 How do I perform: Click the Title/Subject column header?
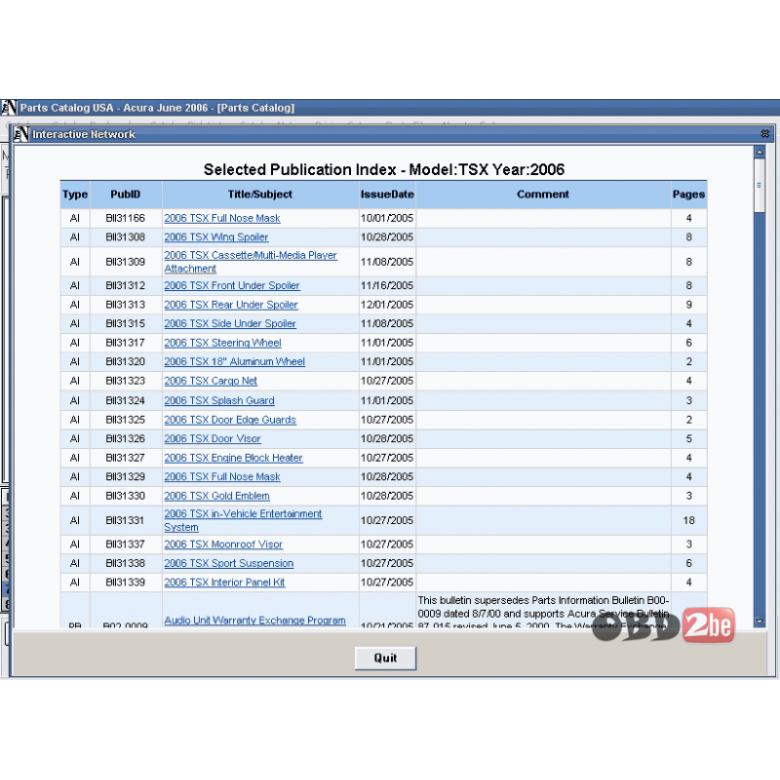[260, 195]
